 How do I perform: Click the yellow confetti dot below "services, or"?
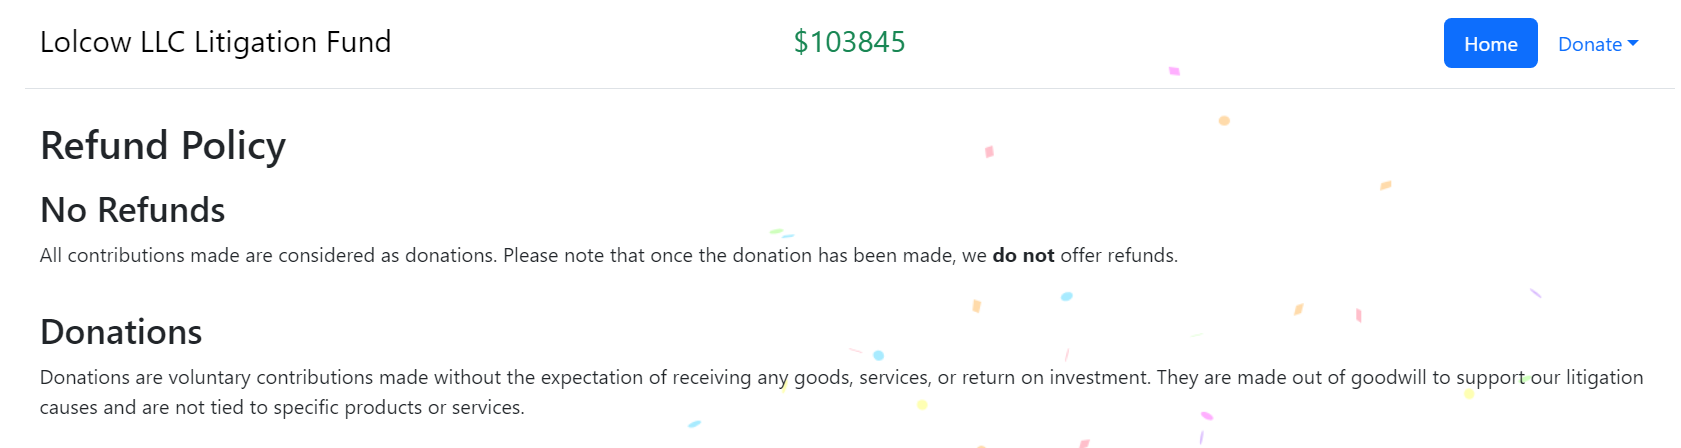point(922,405)
